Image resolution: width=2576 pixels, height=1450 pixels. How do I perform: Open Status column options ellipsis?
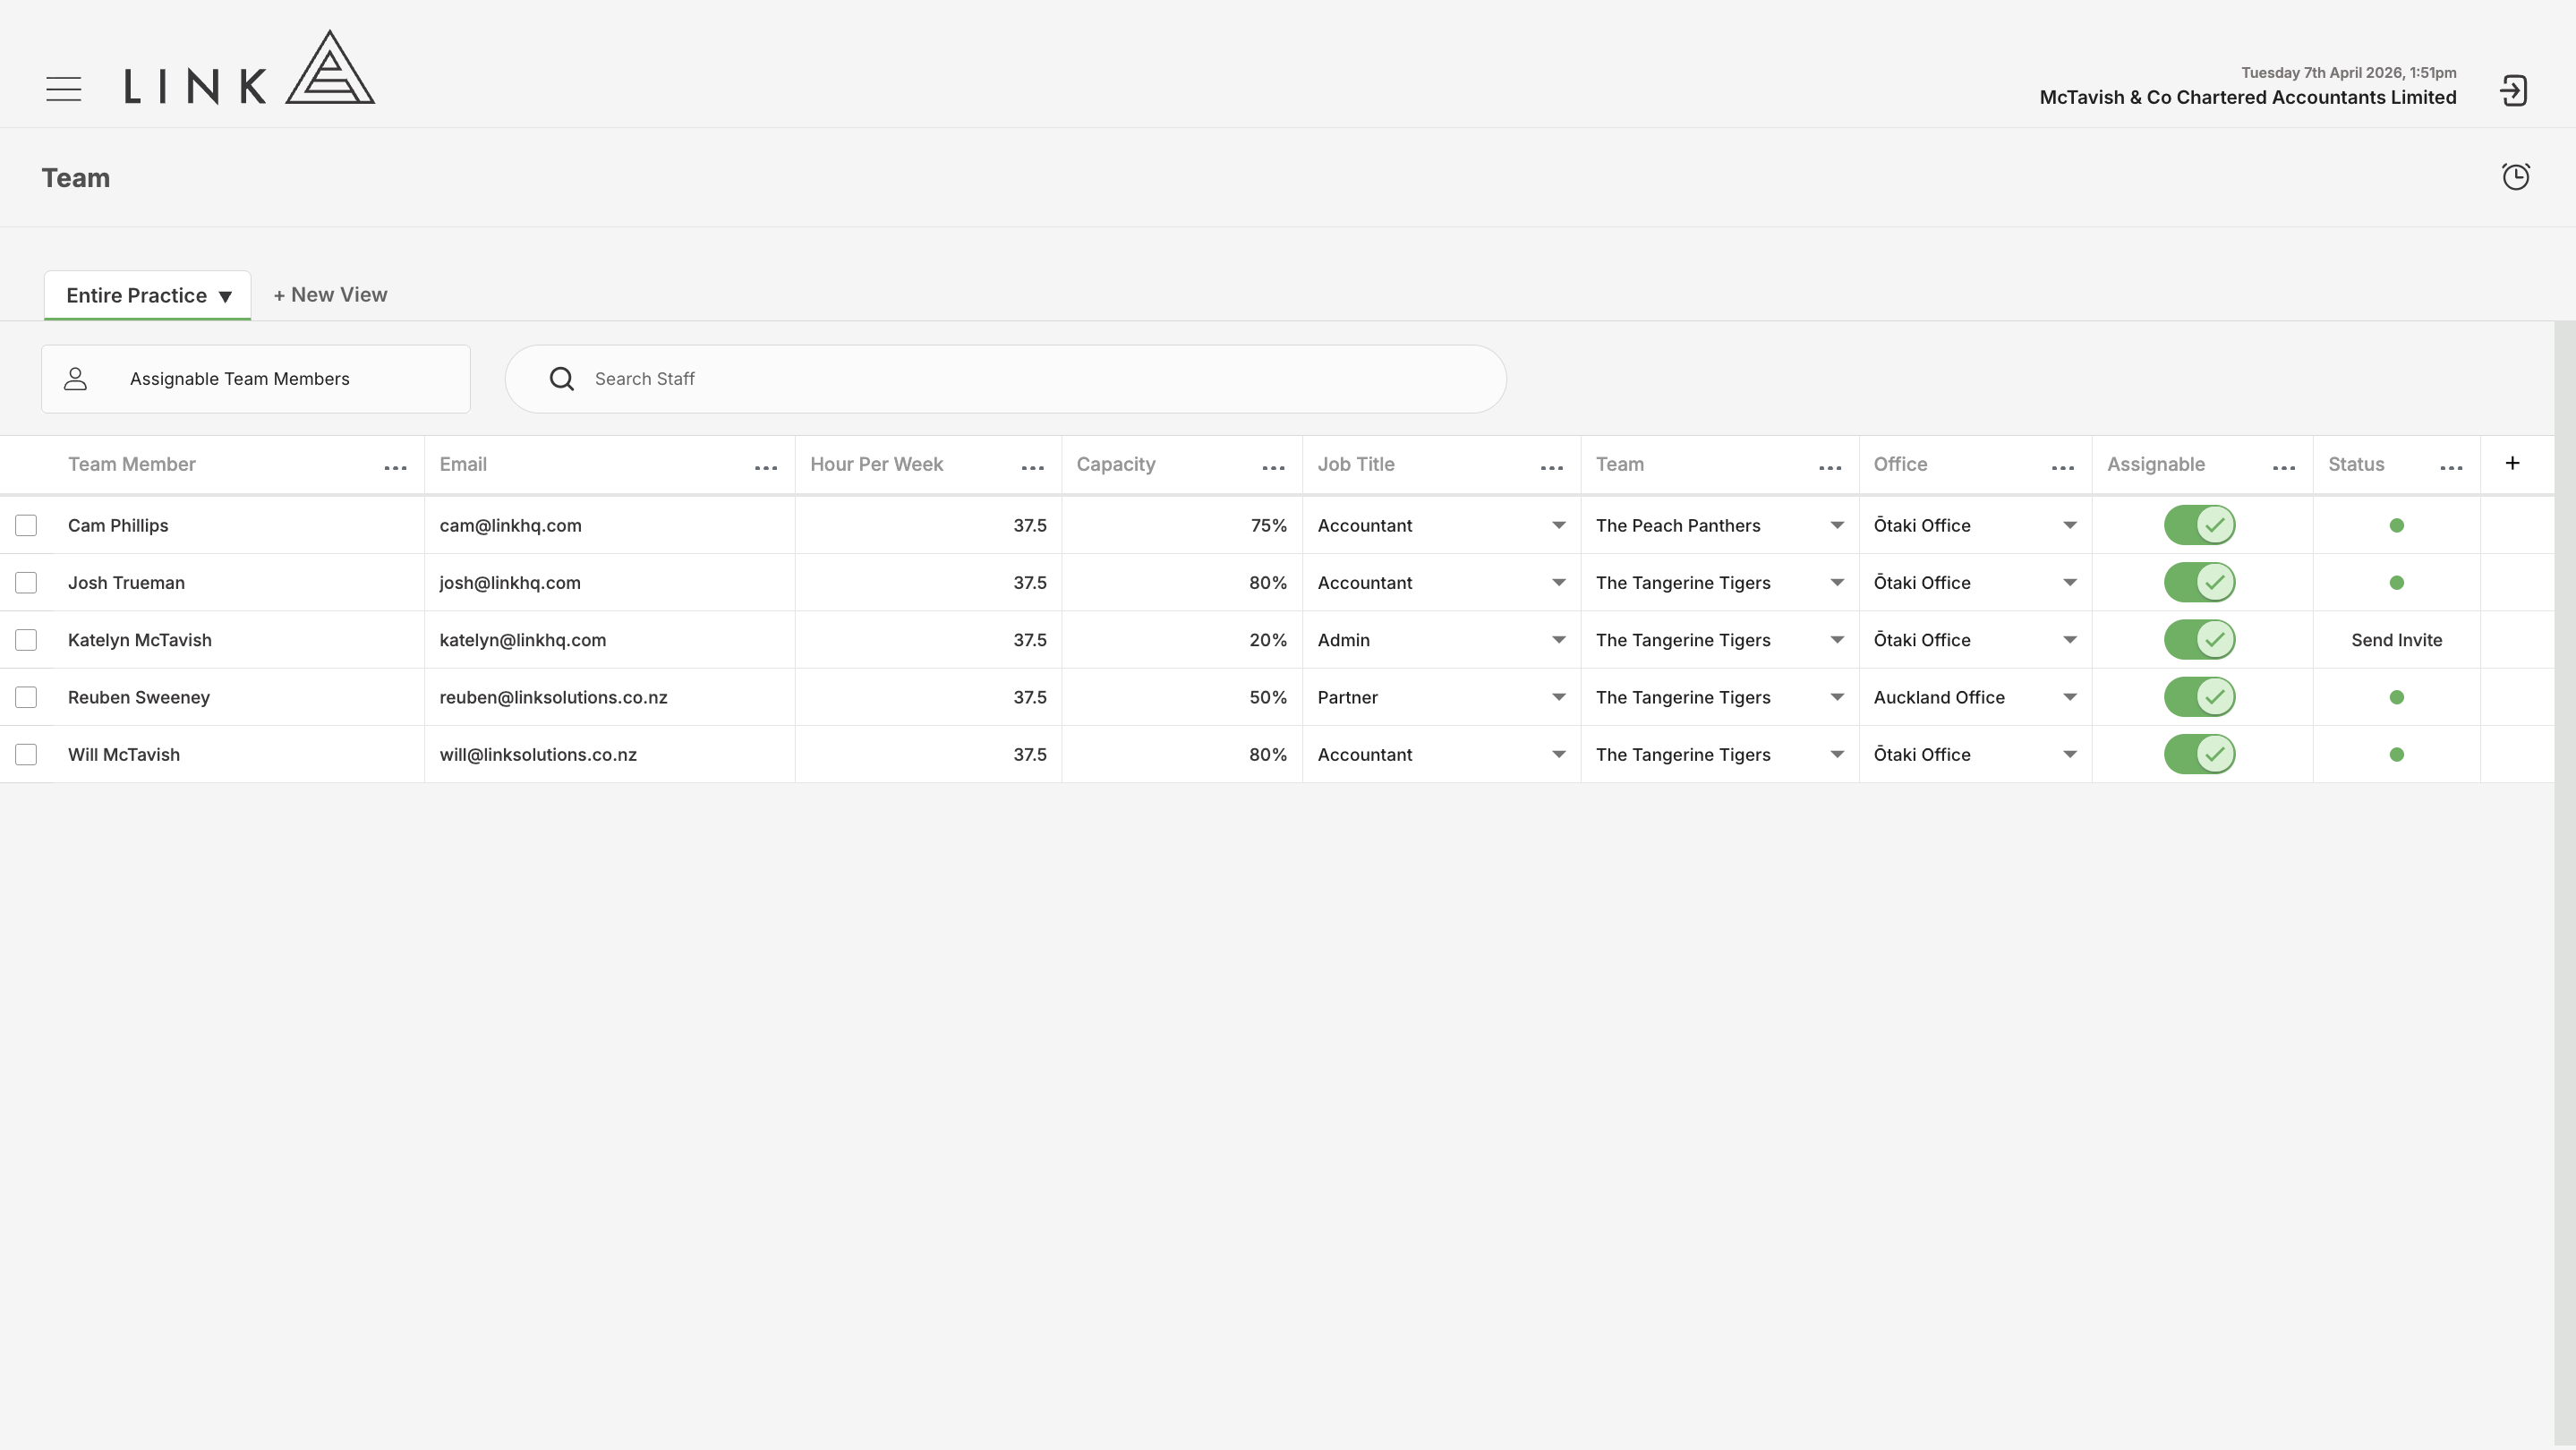pyautogui.click(x=2451, y=468)
